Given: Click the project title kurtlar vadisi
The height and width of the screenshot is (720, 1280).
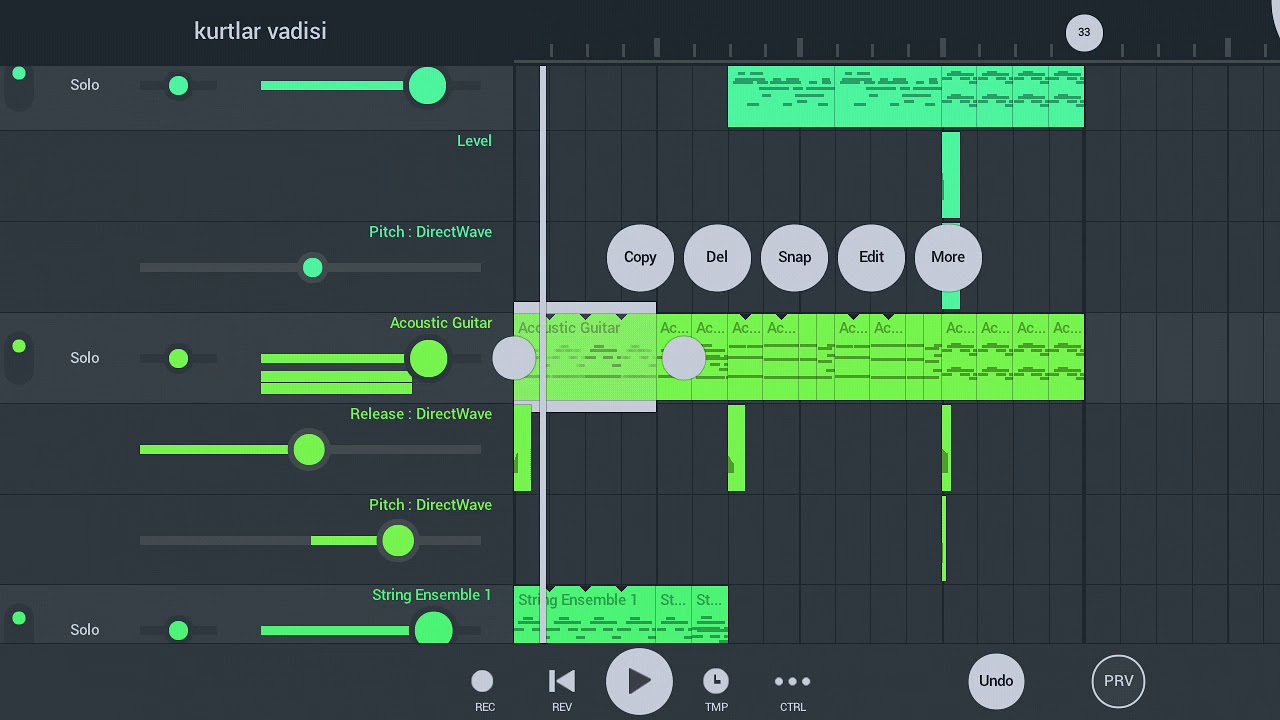Looking at the screenshot, I should pos(260,31).
